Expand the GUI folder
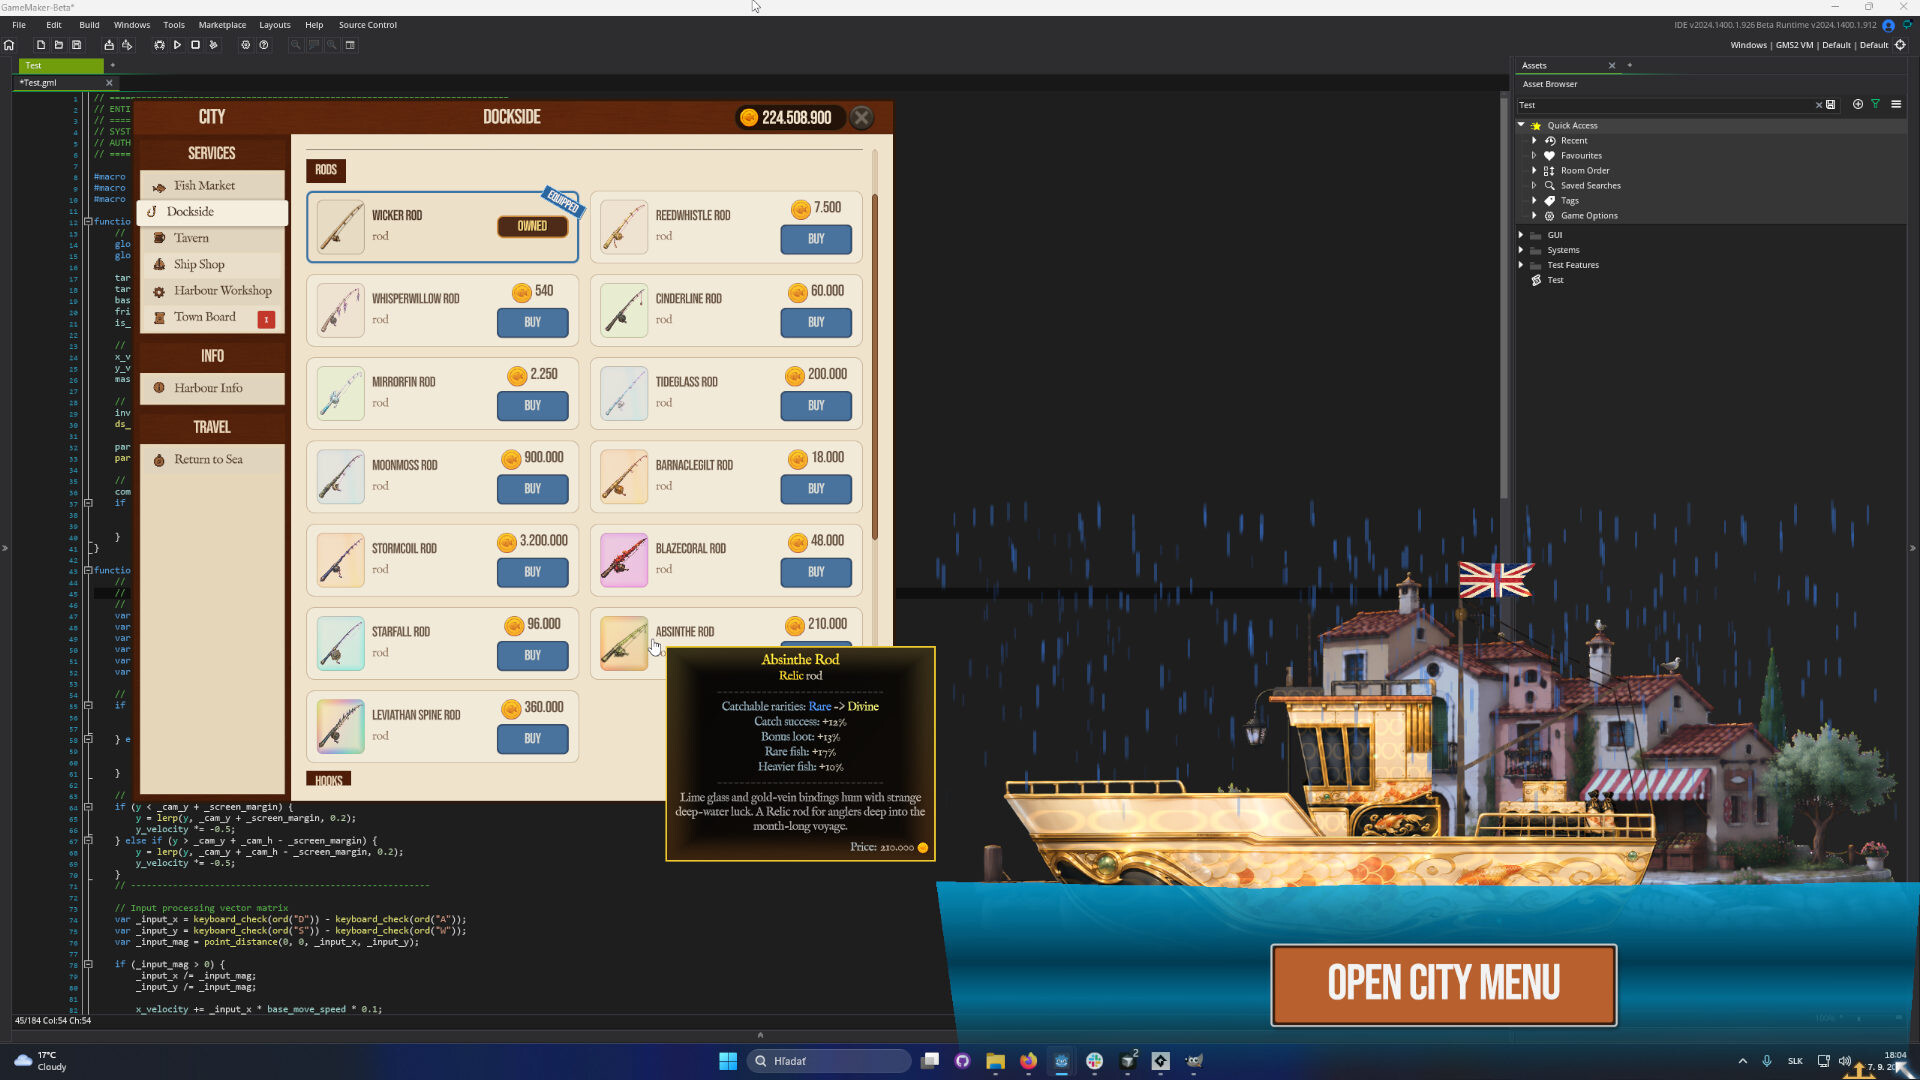 coord(1522,235)
